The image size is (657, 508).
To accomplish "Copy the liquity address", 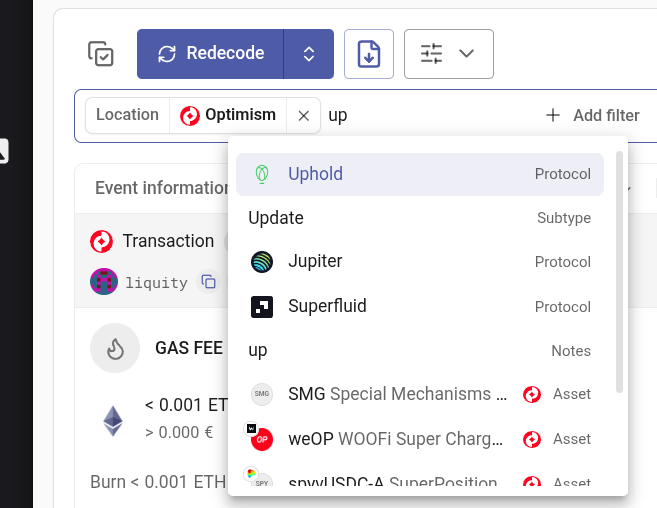I will tap(208, 282).
